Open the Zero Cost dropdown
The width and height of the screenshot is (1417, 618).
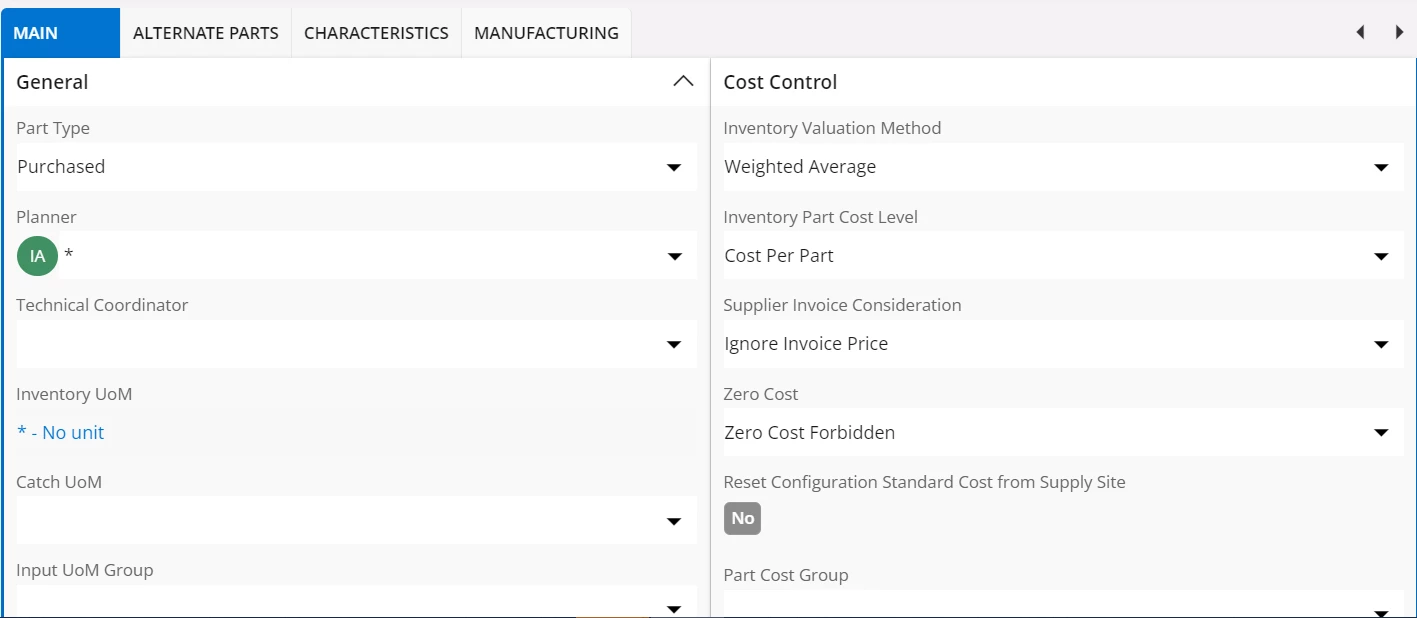coord(1381,433)
